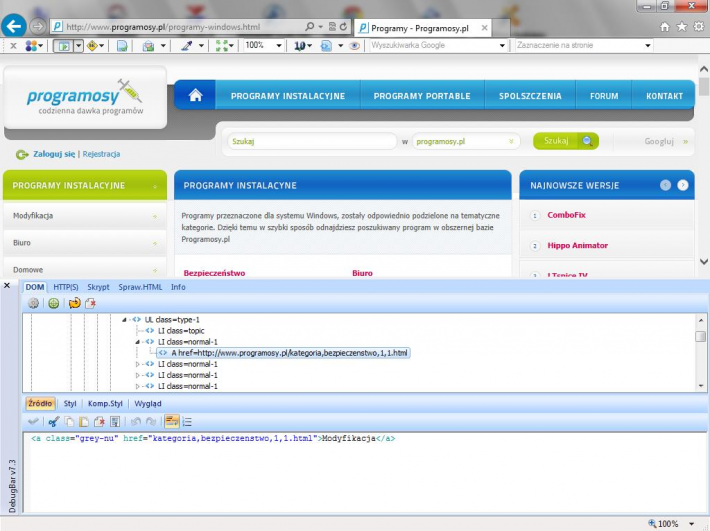Click the DebugBar colorful dots icon
The height and width of the screenshot is (531, 710).
click(x=31, y=46)
